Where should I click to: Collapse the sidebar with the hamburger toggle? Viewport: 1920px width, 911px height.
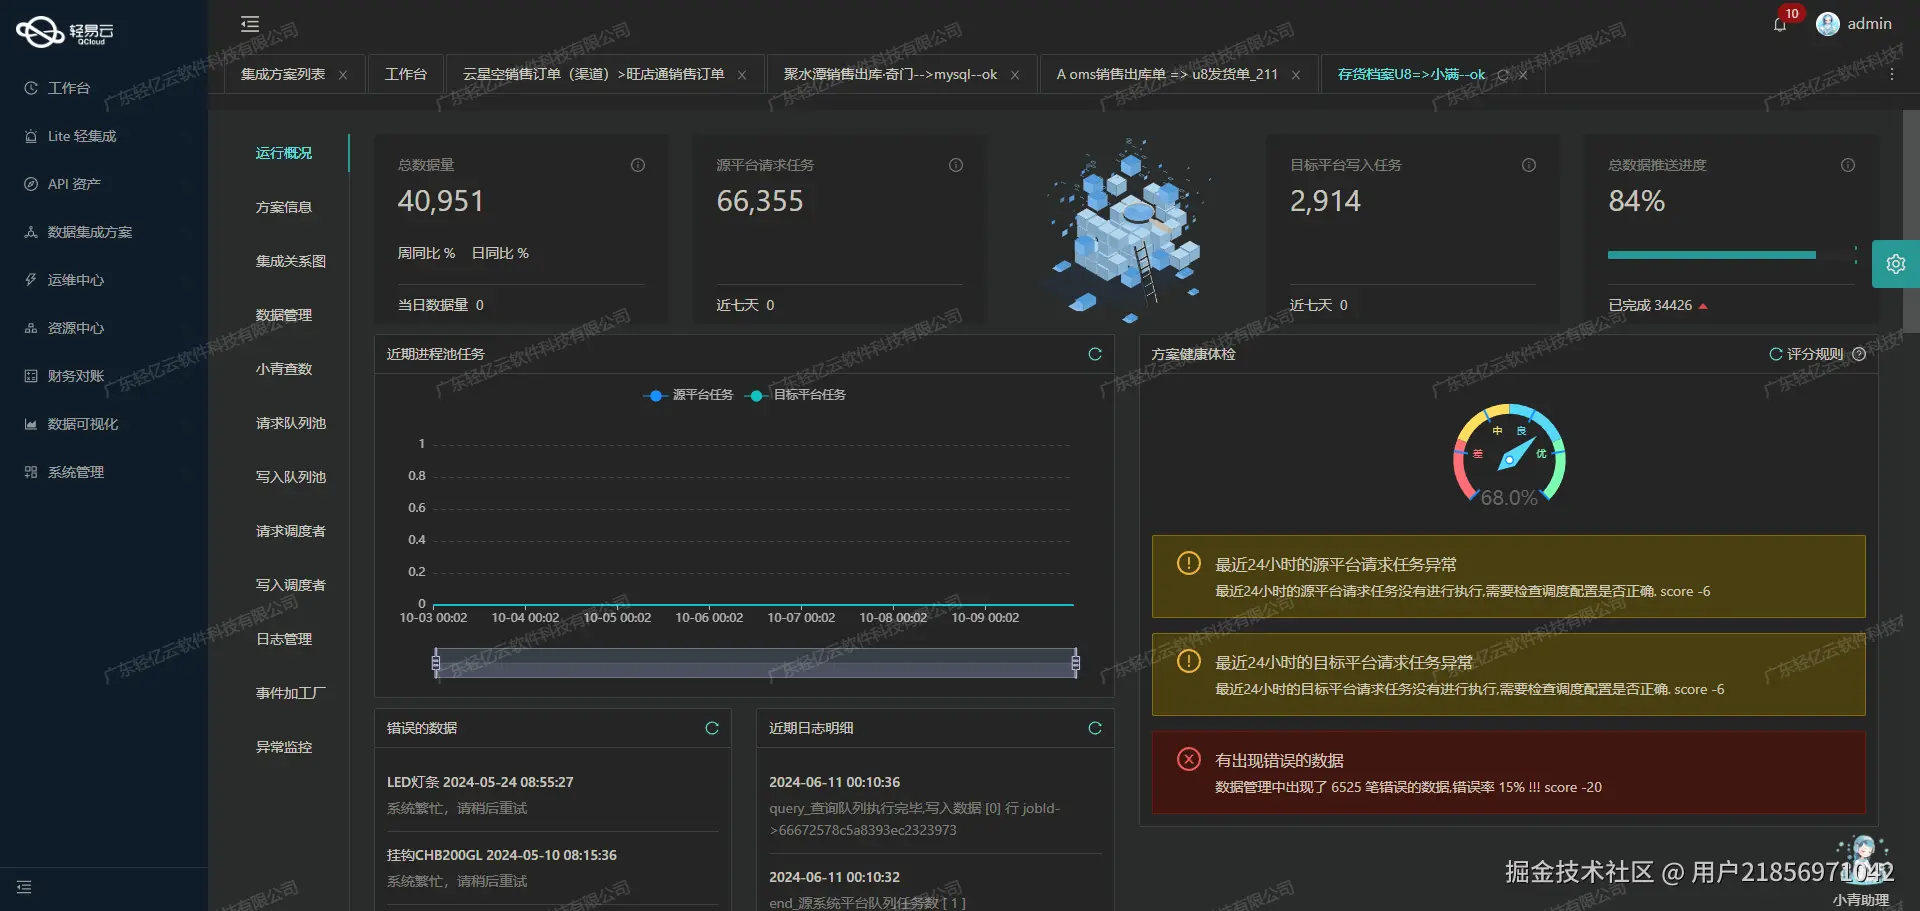[249, 23]
